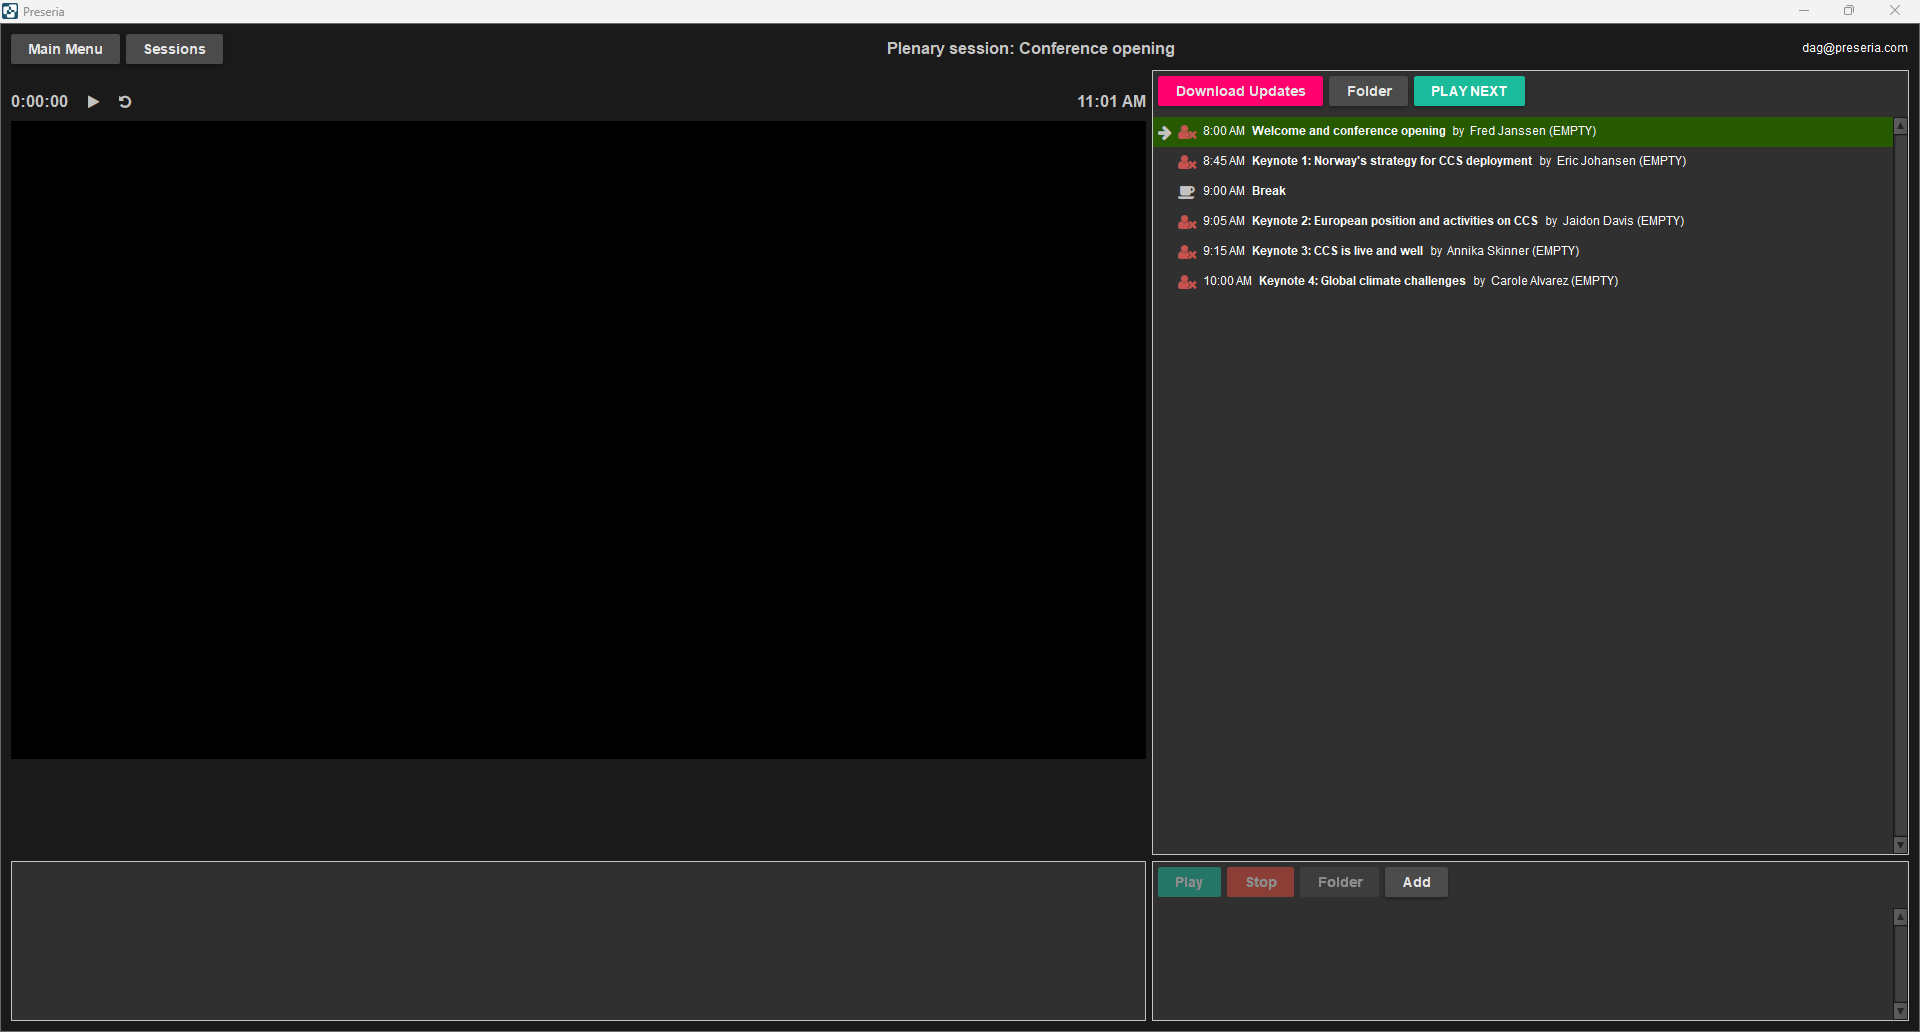The image size is (1920, 1032).
Task: Click the missing-presentation icon for Welcome and conference opening
Action: point(1187,132)
